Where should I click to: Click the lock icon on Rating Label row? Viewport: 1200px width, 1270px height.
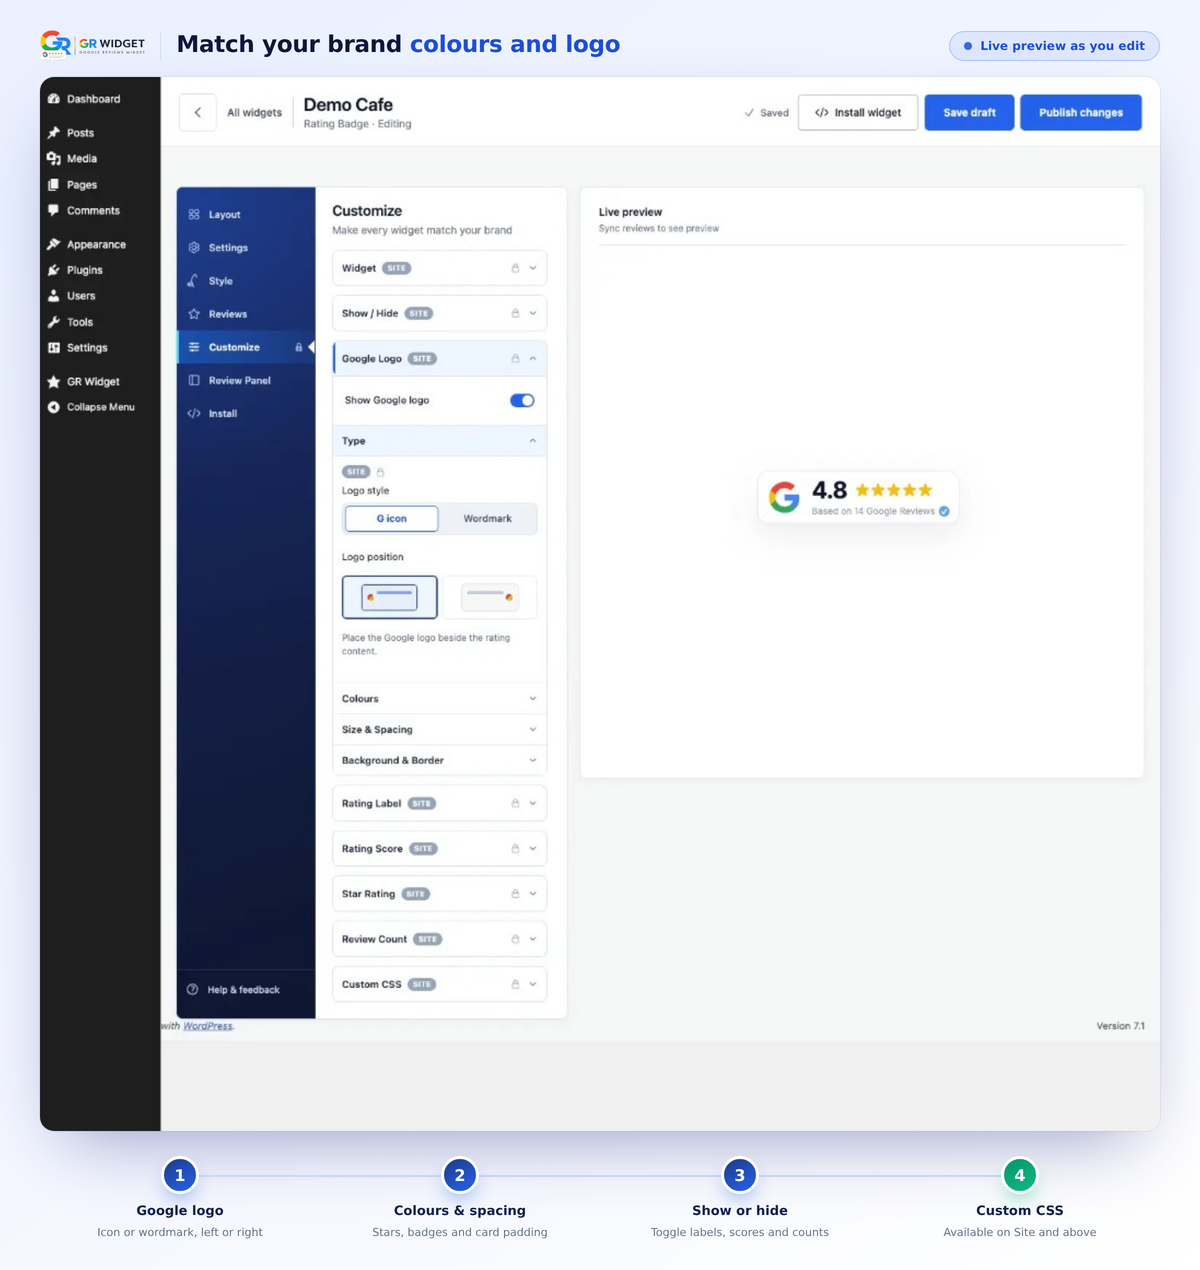(x=515, y=804)
